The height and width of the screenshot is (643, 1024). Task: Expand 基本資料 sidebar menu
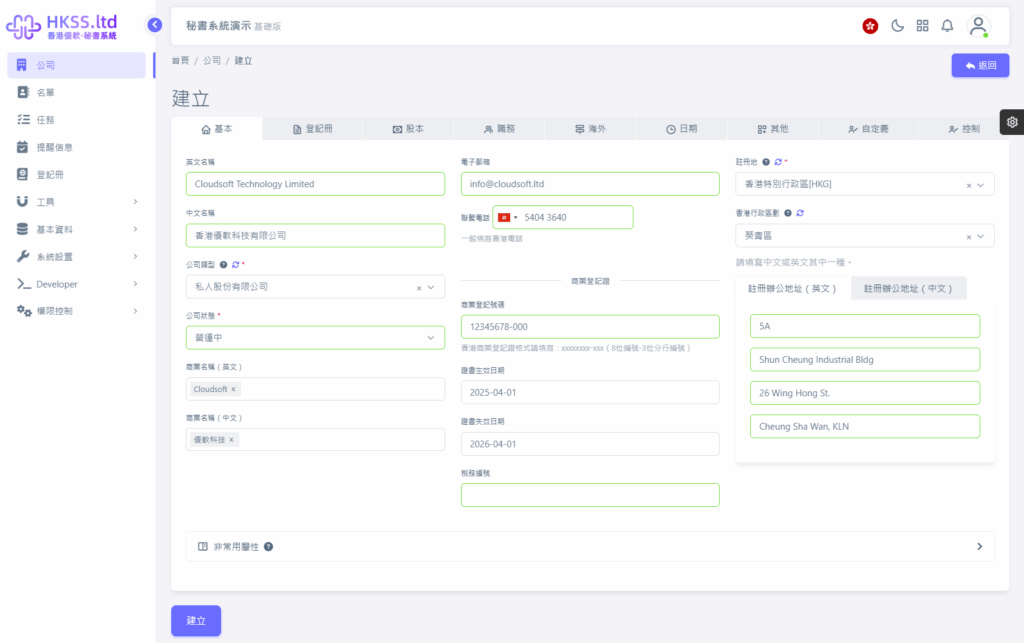coord(76,230)
